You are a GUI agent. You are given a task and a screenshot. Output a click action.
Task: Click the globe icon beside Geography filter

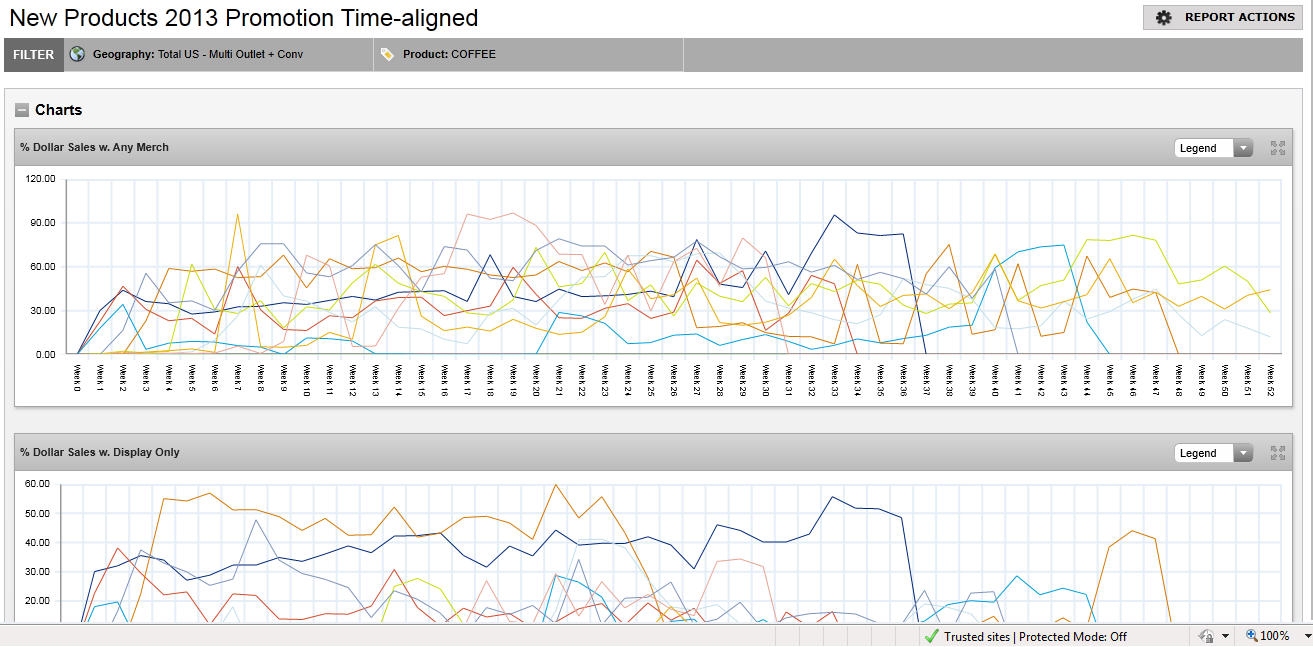point(77,54)
